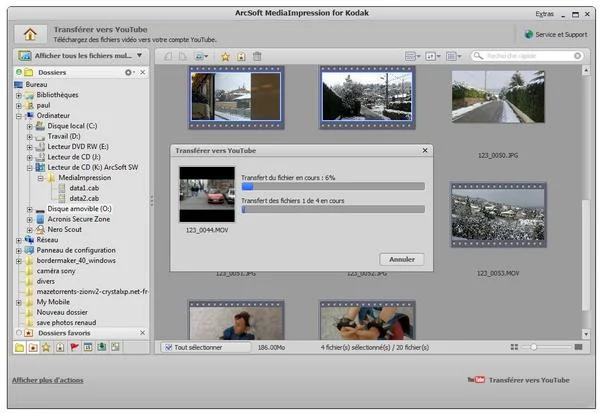Click the scroll up arrow of thumbnails
The height and width of the screenshot is (413, 600).
[x=586, y=70]
